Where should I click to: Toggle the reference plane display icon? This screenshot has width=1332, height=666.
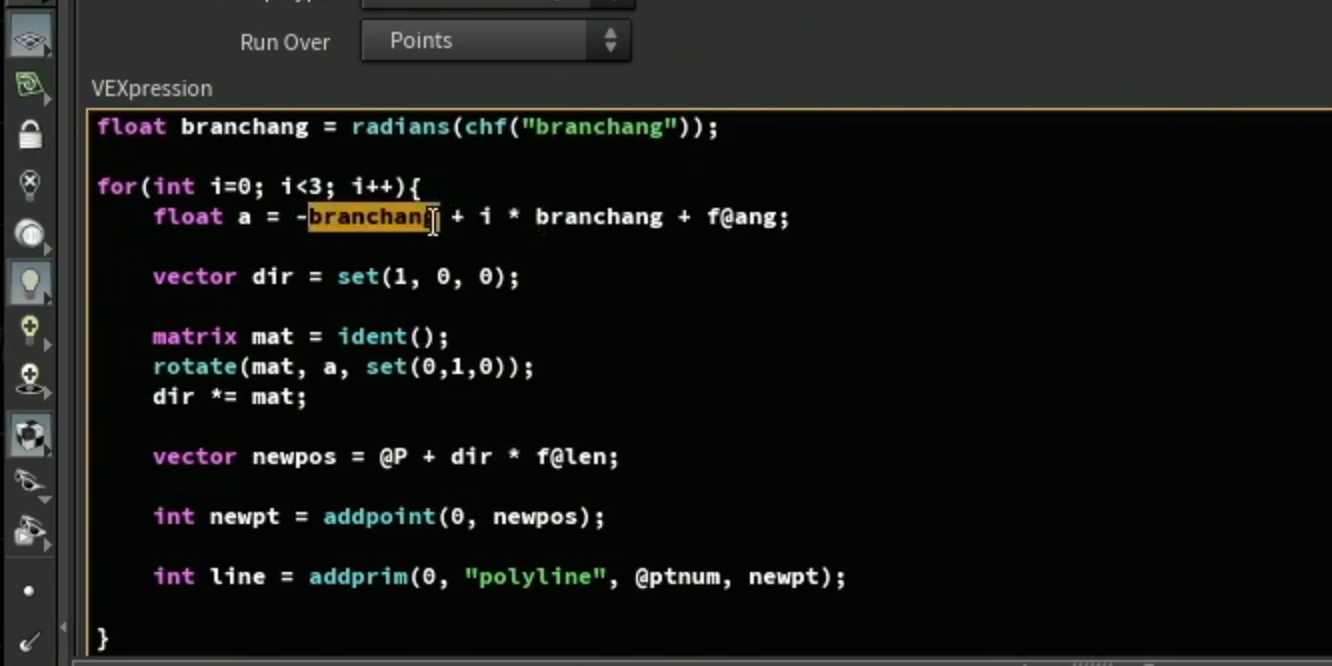coord(30,38)
